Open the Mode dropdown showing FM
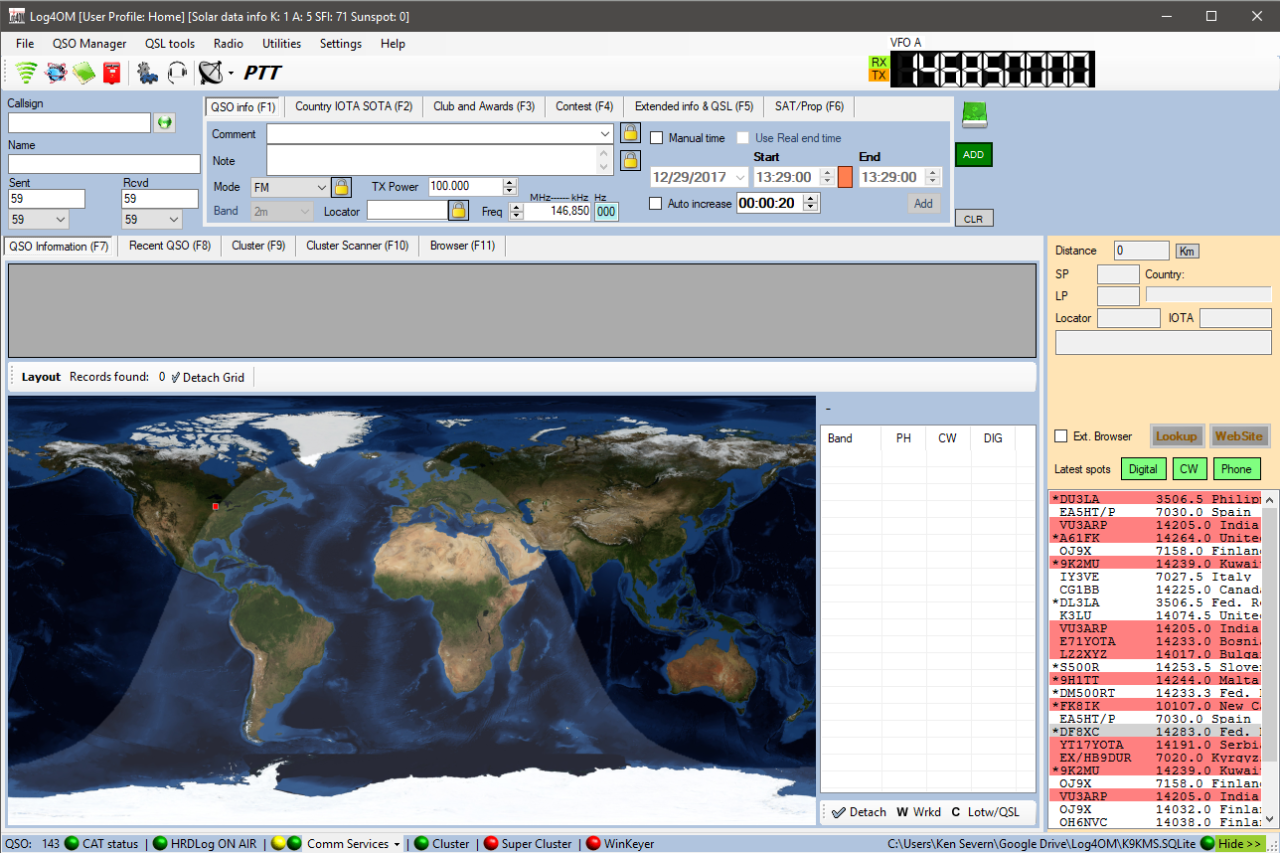Viewport: 1280px width, 853px height. point(321,187)
